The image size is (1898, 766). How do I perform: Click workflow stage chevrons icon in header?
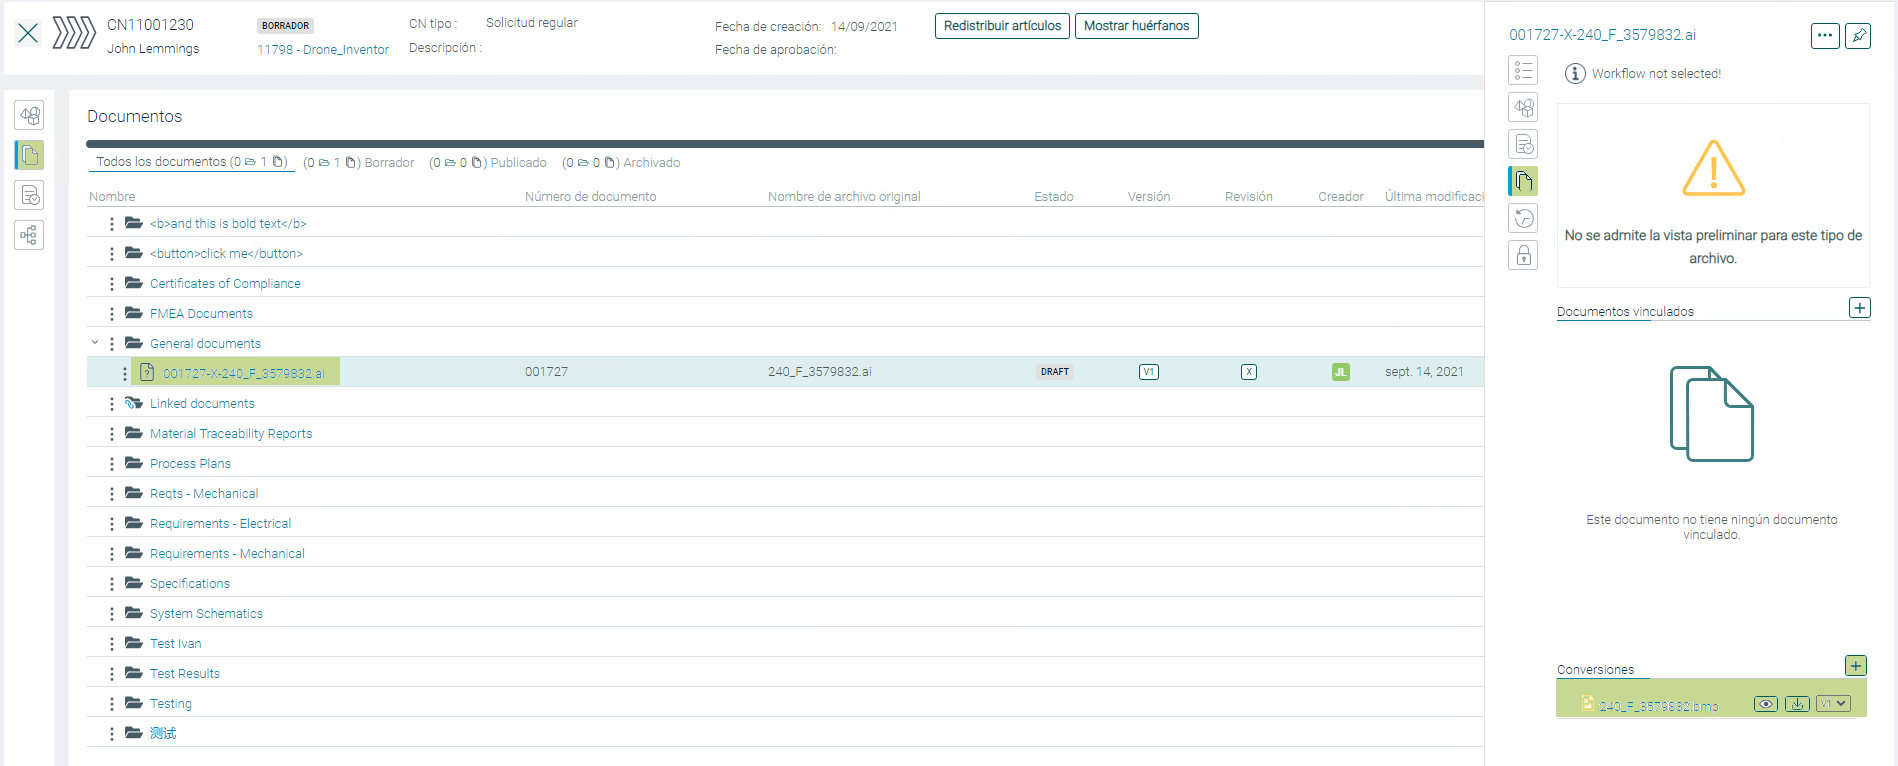74,33
